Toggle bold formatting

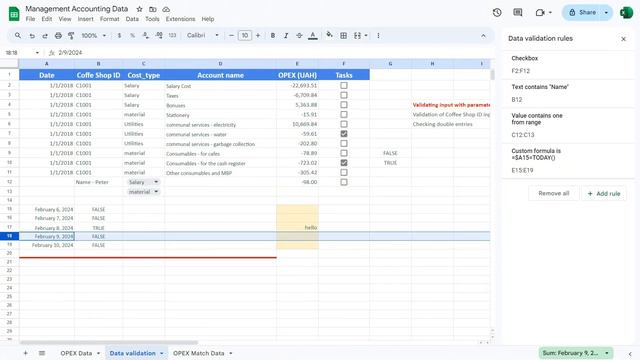tap(273, 36)
